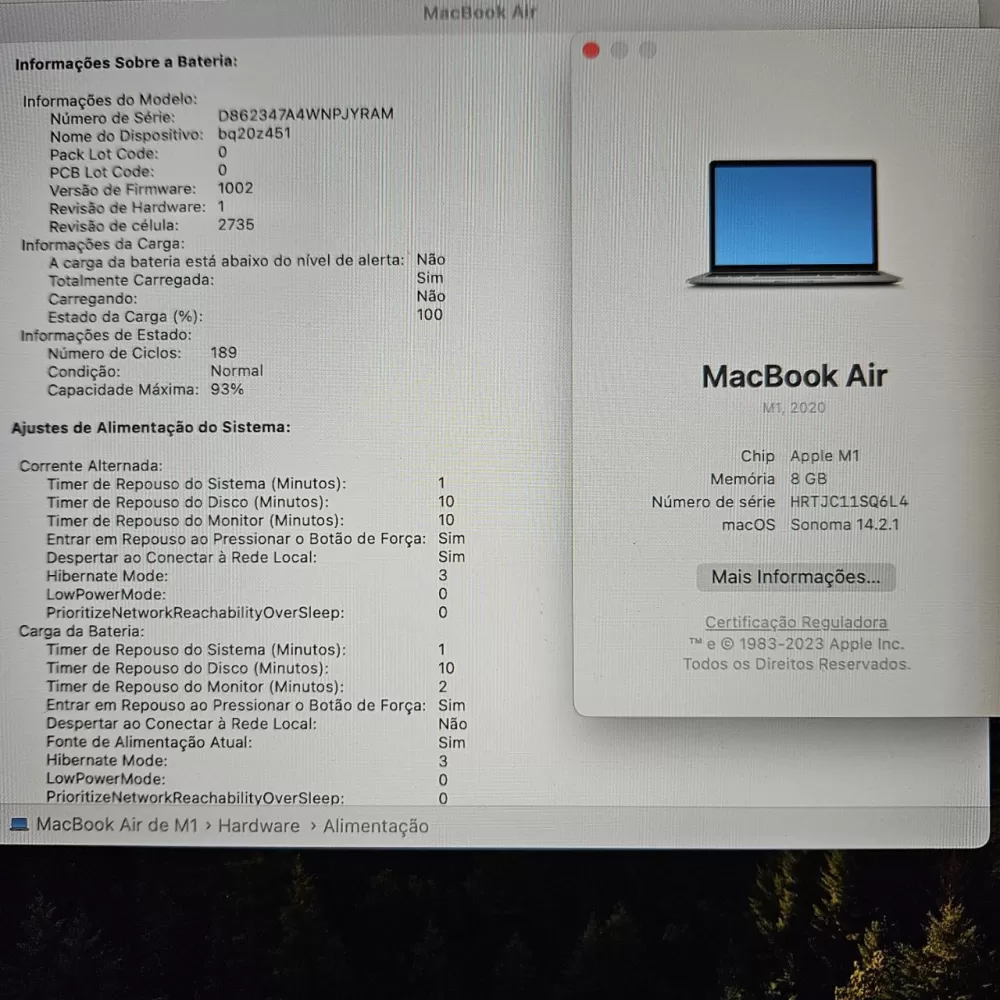Viewport: 1000px width, 1000px height.
Task: Open the Certificação Reguladora link
Action: pos(796,622)
